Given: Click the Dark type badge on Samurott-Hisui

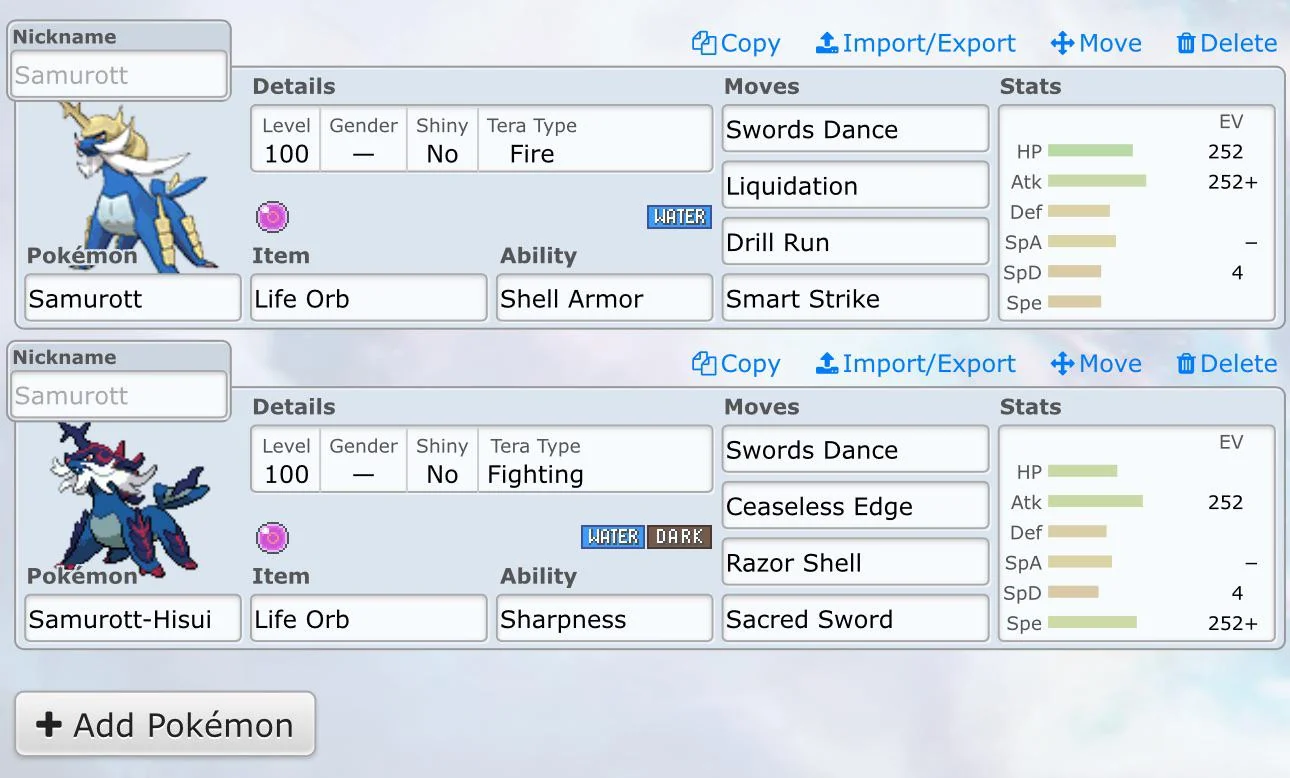Looking at the screenshot, I should point(679,537).
